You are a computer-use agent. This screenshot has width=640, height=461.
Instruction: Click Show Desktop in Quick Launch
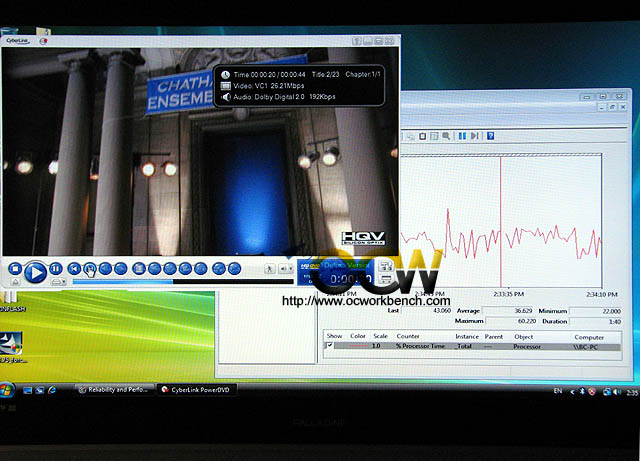(27, 390)
